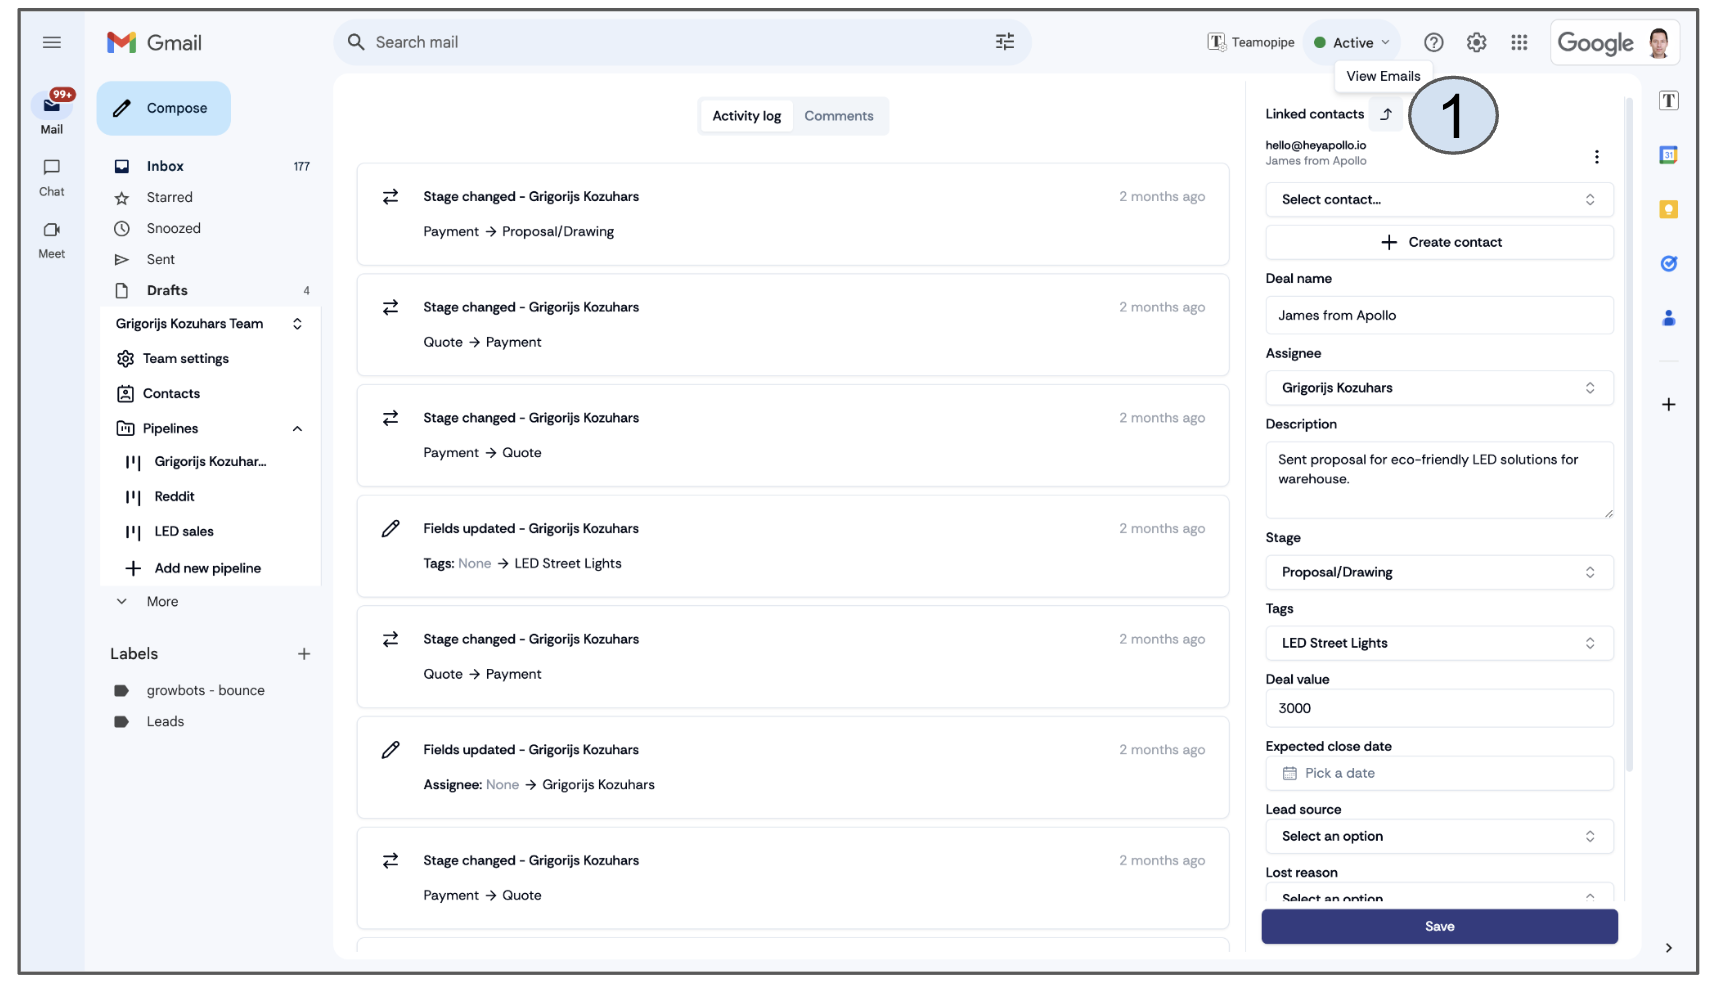Open Google Keep side panel icon
1712x988 pixels.
pyautogui.click(x=1667, y=209)
